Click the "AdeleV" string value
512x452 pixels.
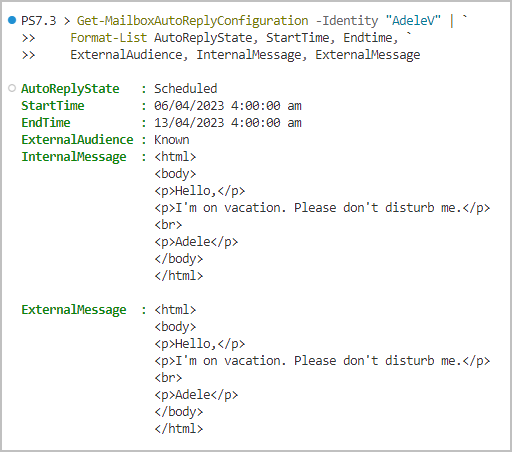[x=413, y=21]
